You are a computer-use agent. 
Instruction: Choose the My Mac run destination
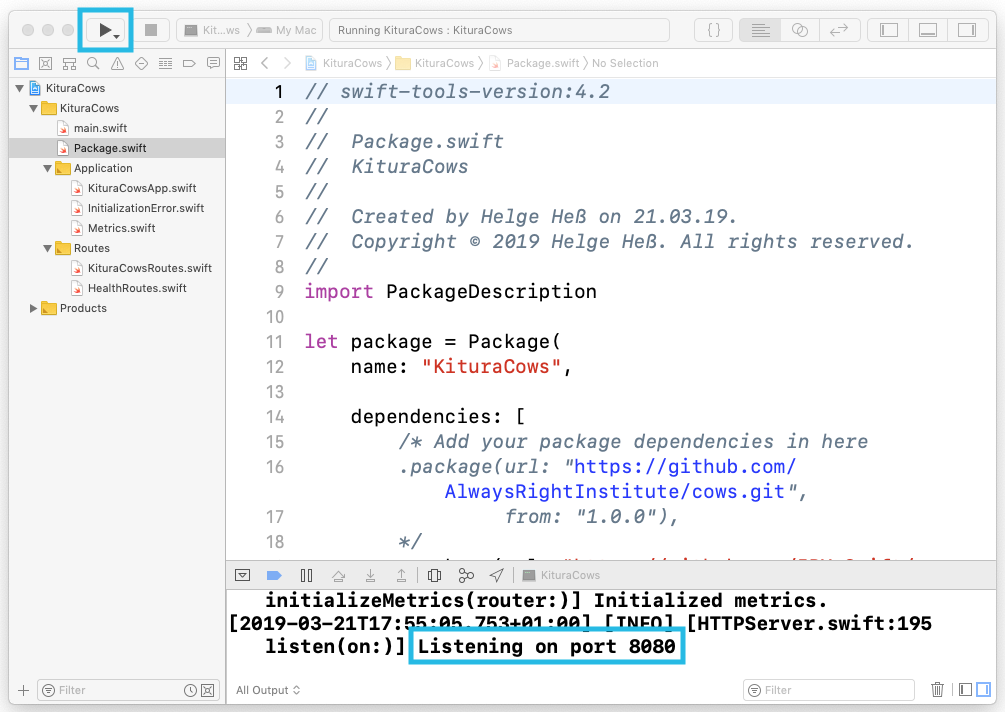[287, 30]
